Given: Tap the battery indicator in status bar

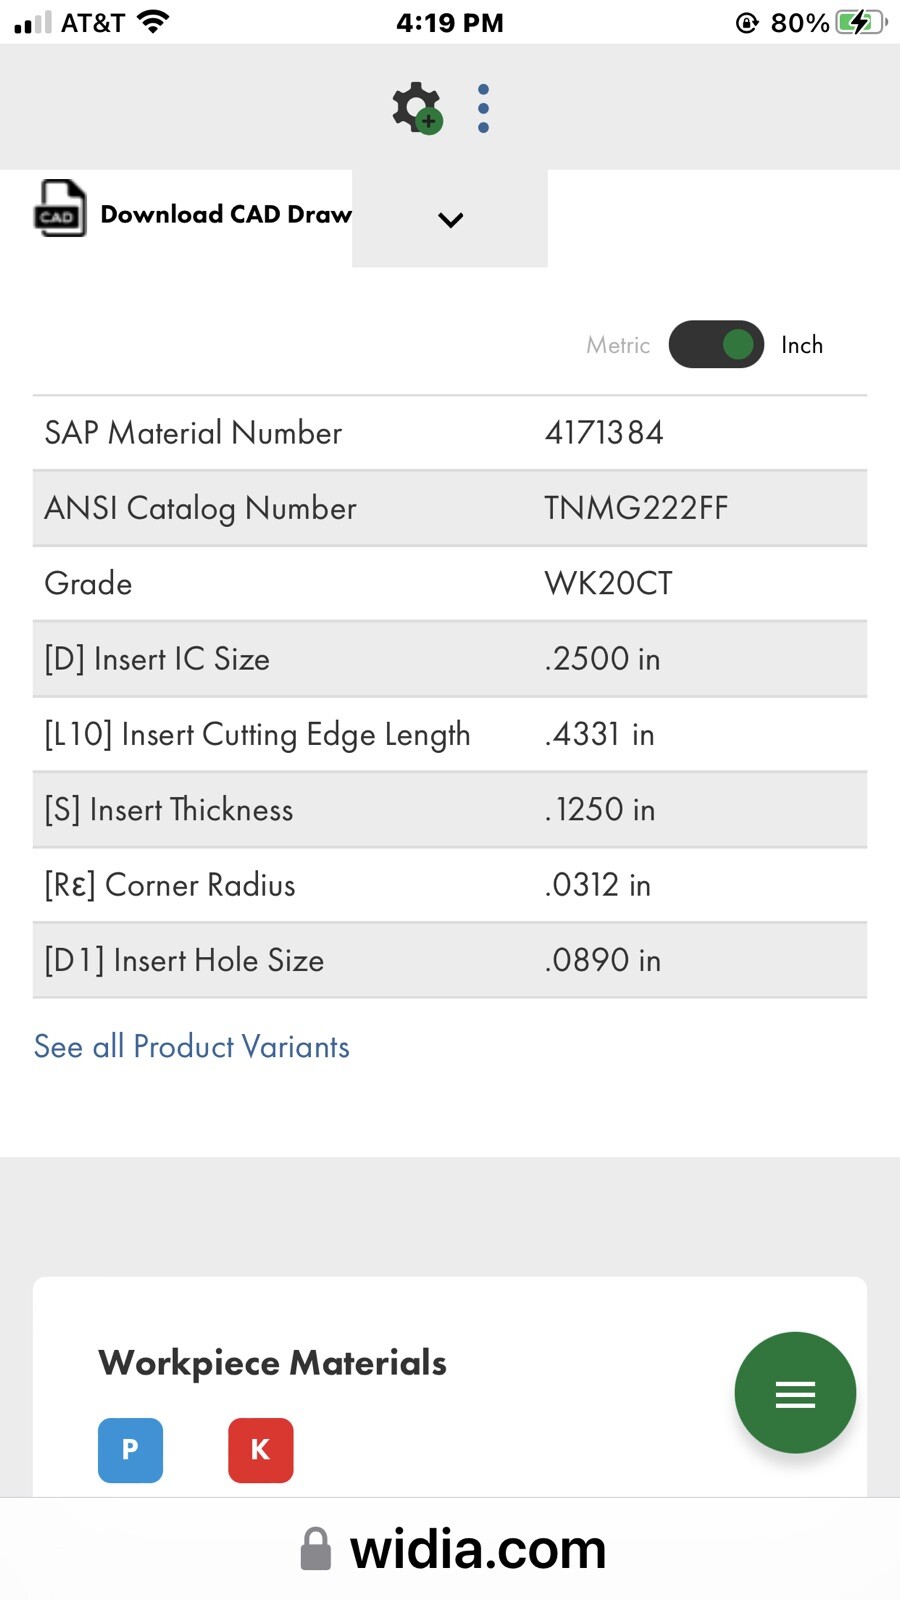Looking at the screenshot, I should tap(861, 22).
